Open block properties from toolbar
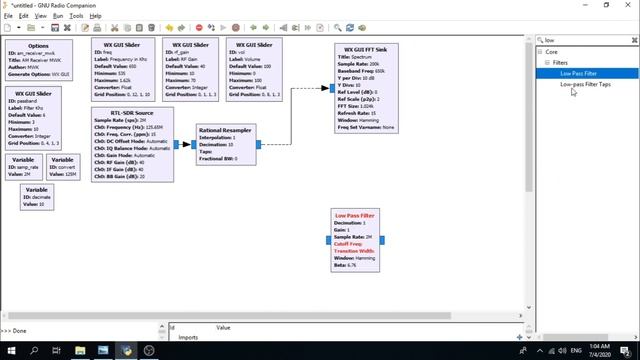 click(x=85, y=28)
